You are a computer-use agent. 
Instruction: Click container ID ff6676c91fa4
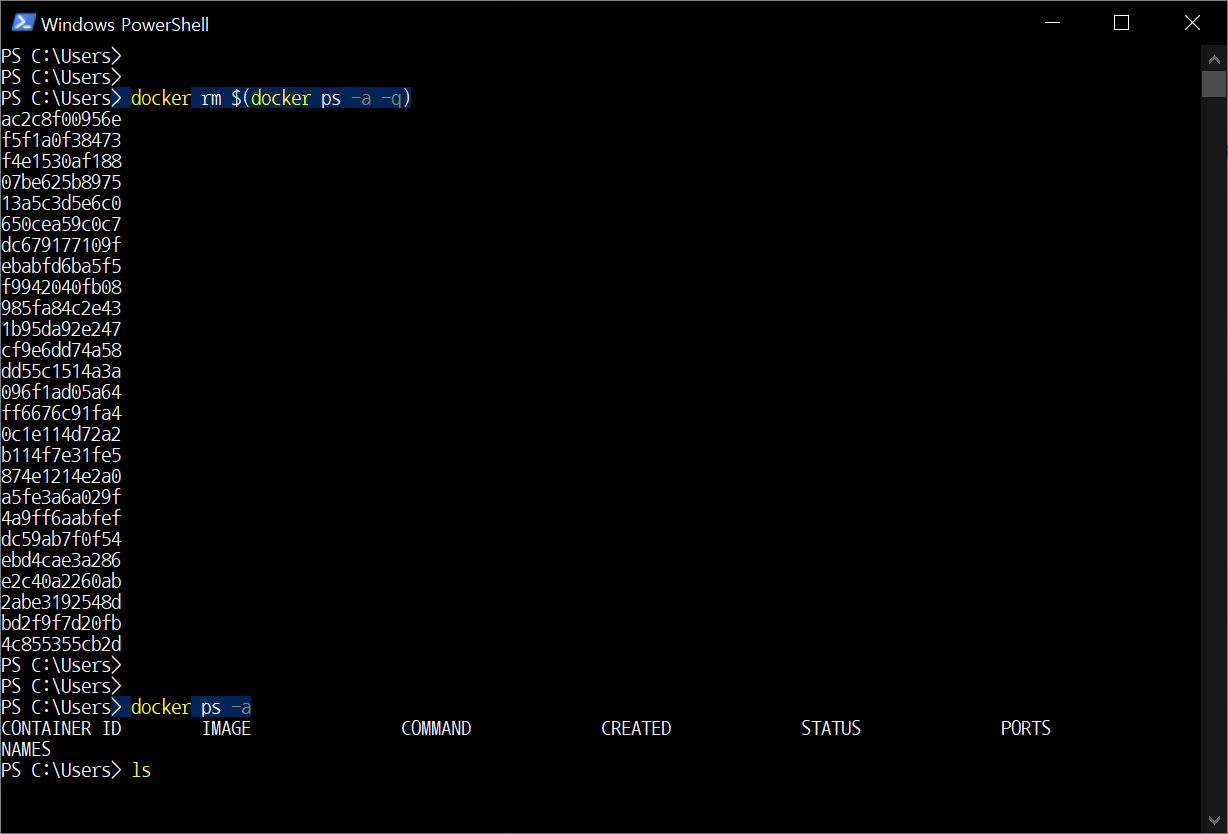point(62,413)
